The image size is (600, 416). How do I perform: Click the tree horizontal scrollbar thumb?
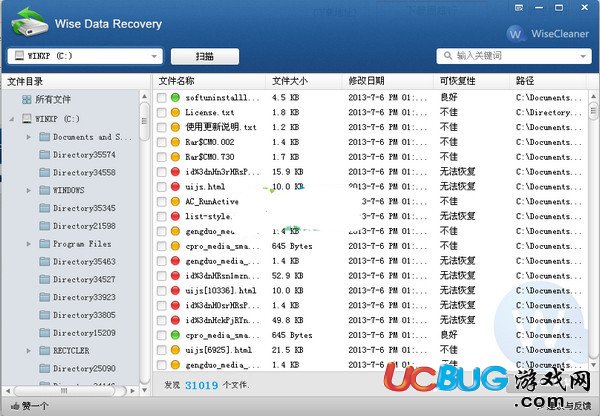point(64,391)
